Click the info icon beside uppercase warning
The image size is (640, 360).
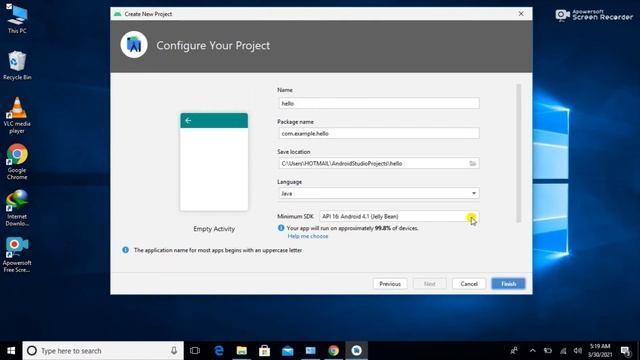click(x=125, y=250)
